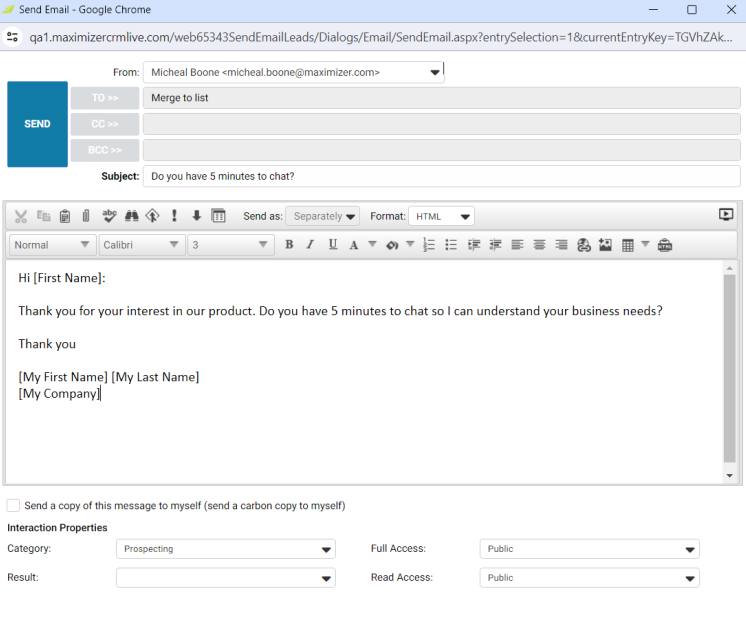Click the message body scrollbar down arrow

pyautogui.click(x=729, y=476)
